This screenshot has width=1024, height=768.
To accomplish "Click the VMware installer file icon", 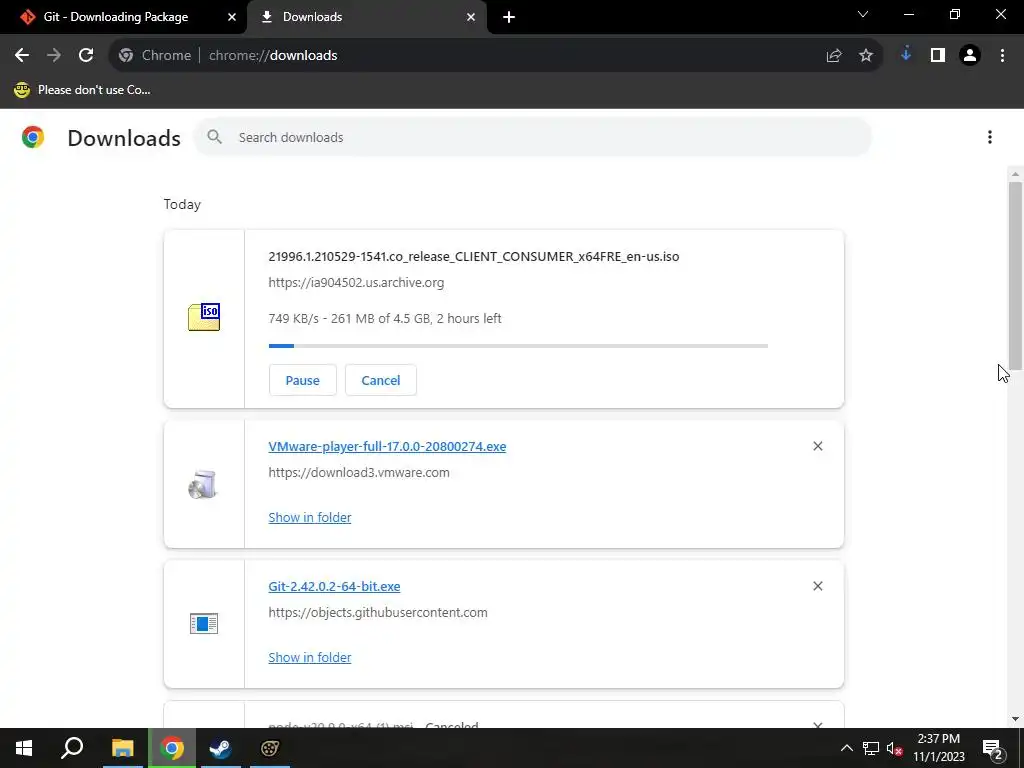I will (202, 484).
